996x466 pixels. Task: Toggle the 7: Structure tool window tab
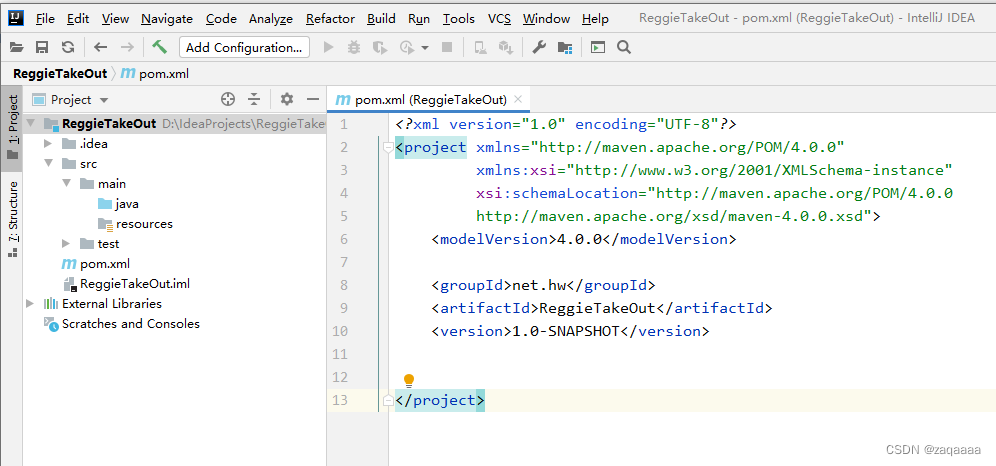click(13, 220)
